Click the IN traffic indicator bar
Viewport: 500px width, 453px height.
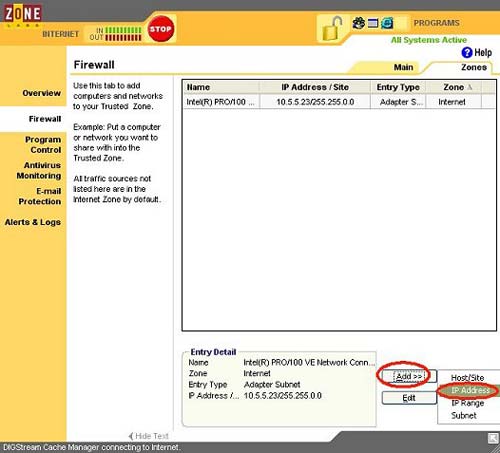(123, 30)
